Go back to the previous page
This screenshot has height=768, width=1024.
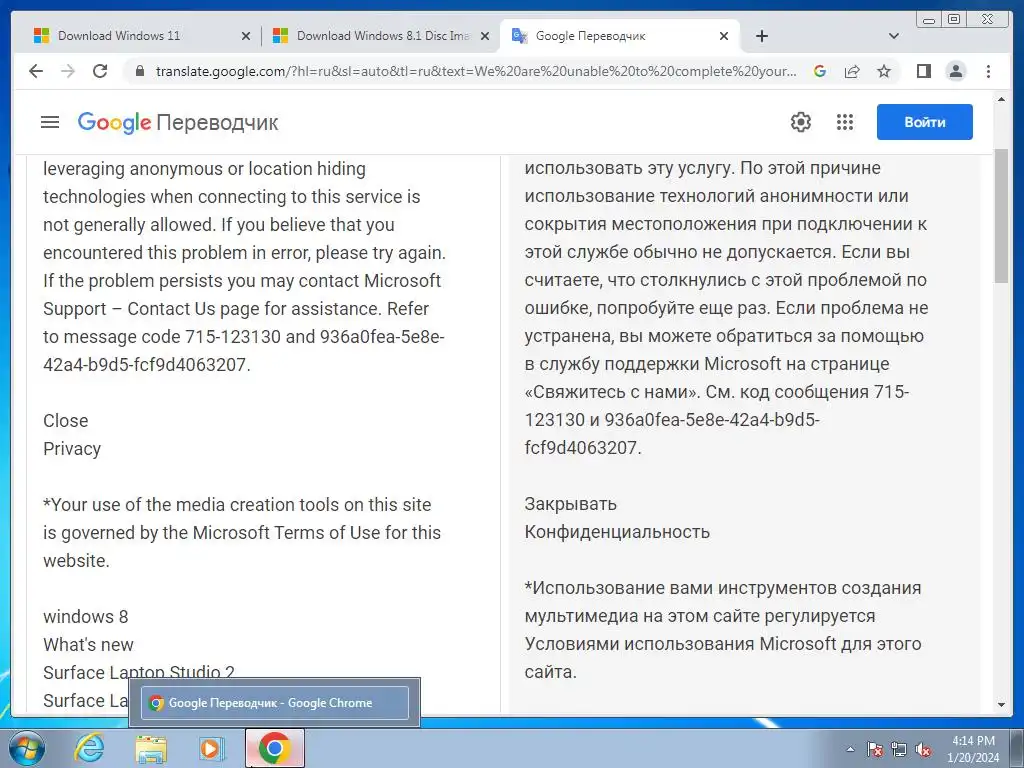tap(36, 71)
